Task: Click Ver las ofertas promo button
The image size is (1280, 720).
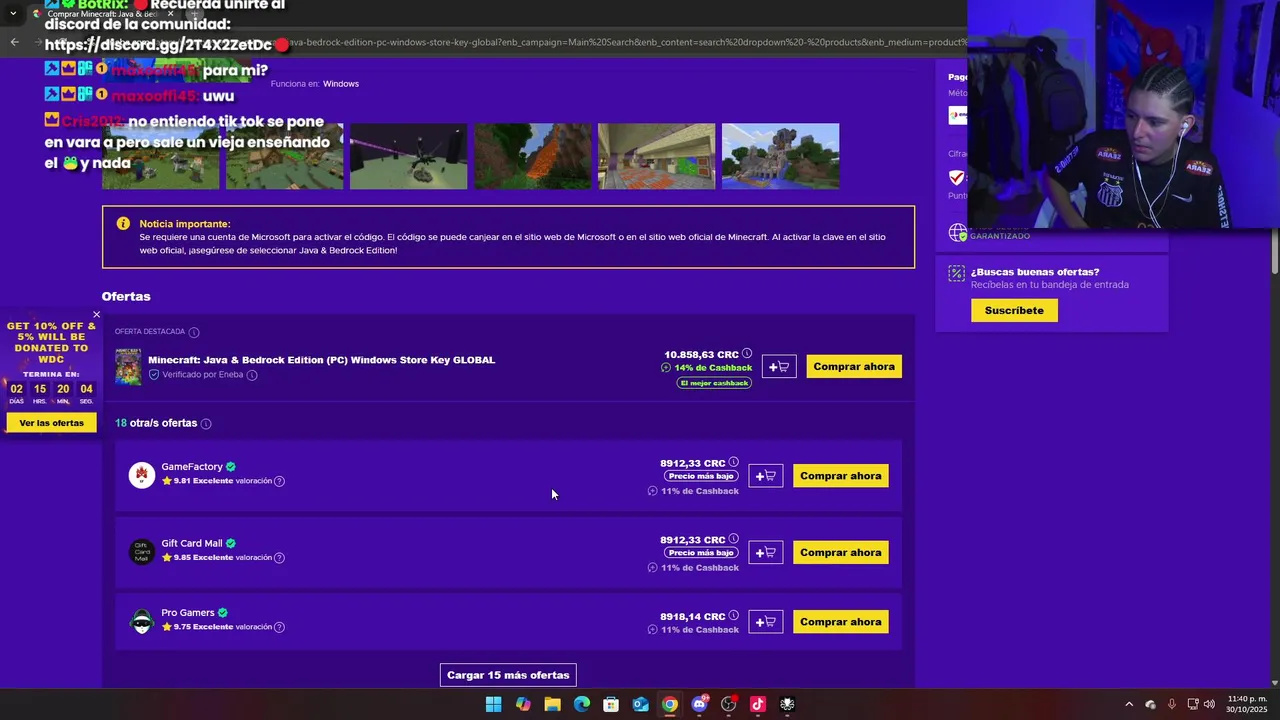Action: tap(52, 423)
